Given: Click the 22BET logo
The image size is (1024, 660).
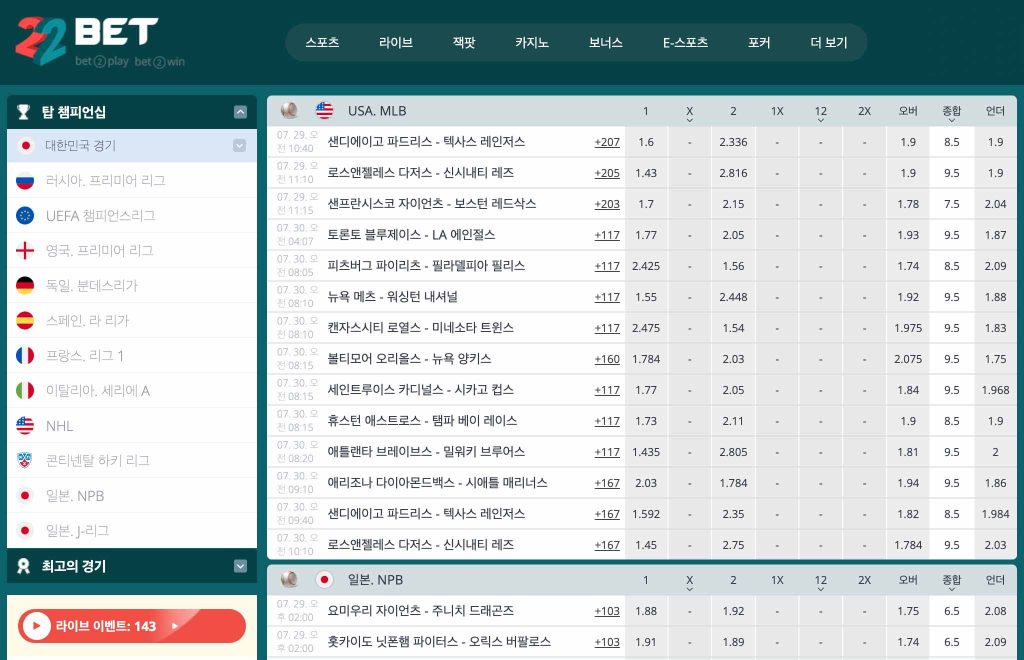Looking at the screenshot, I should coord(99,40).
